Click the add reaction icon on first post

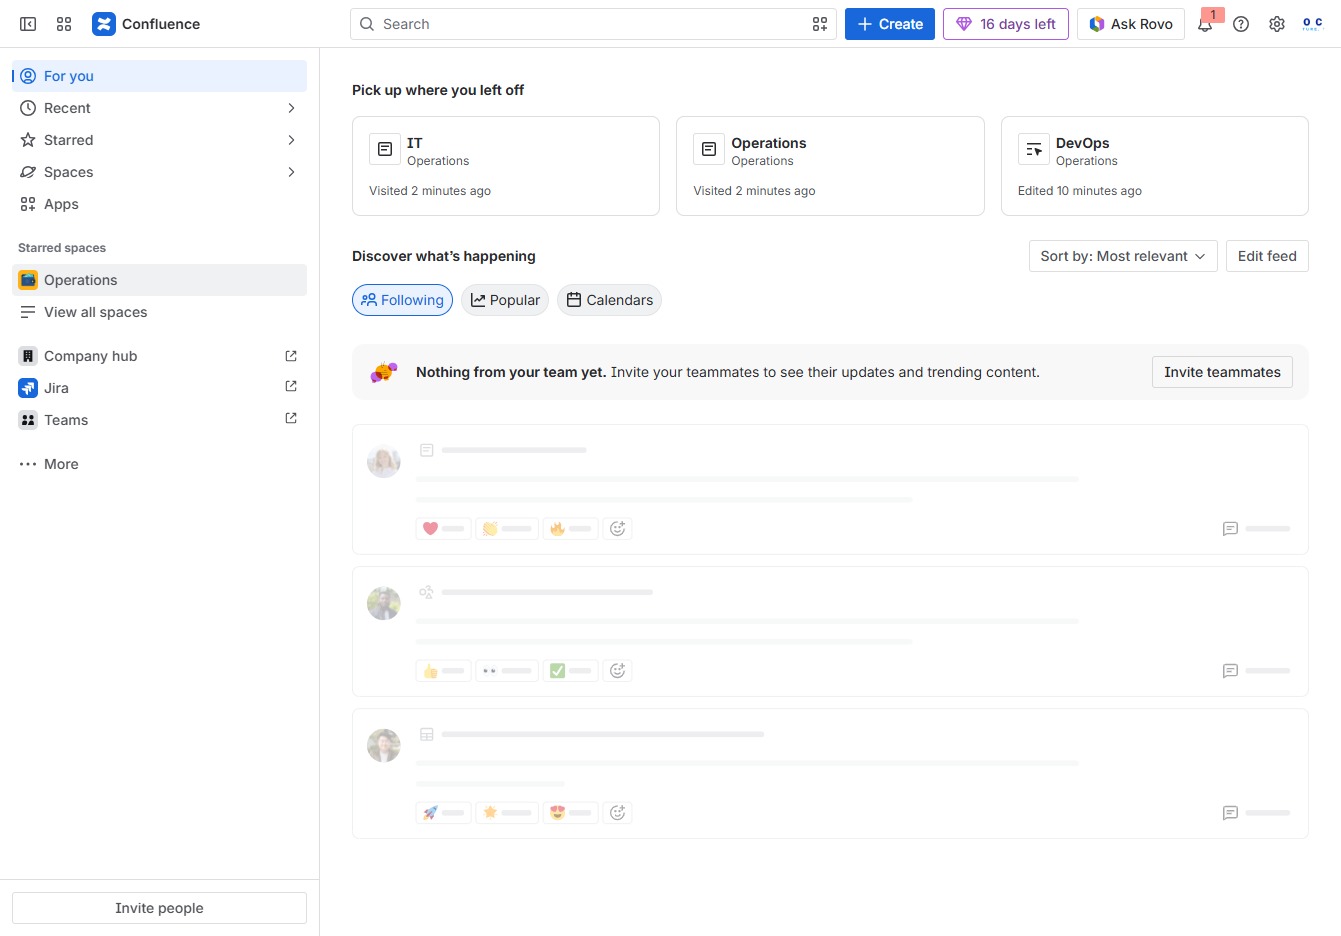click(618, 528)
